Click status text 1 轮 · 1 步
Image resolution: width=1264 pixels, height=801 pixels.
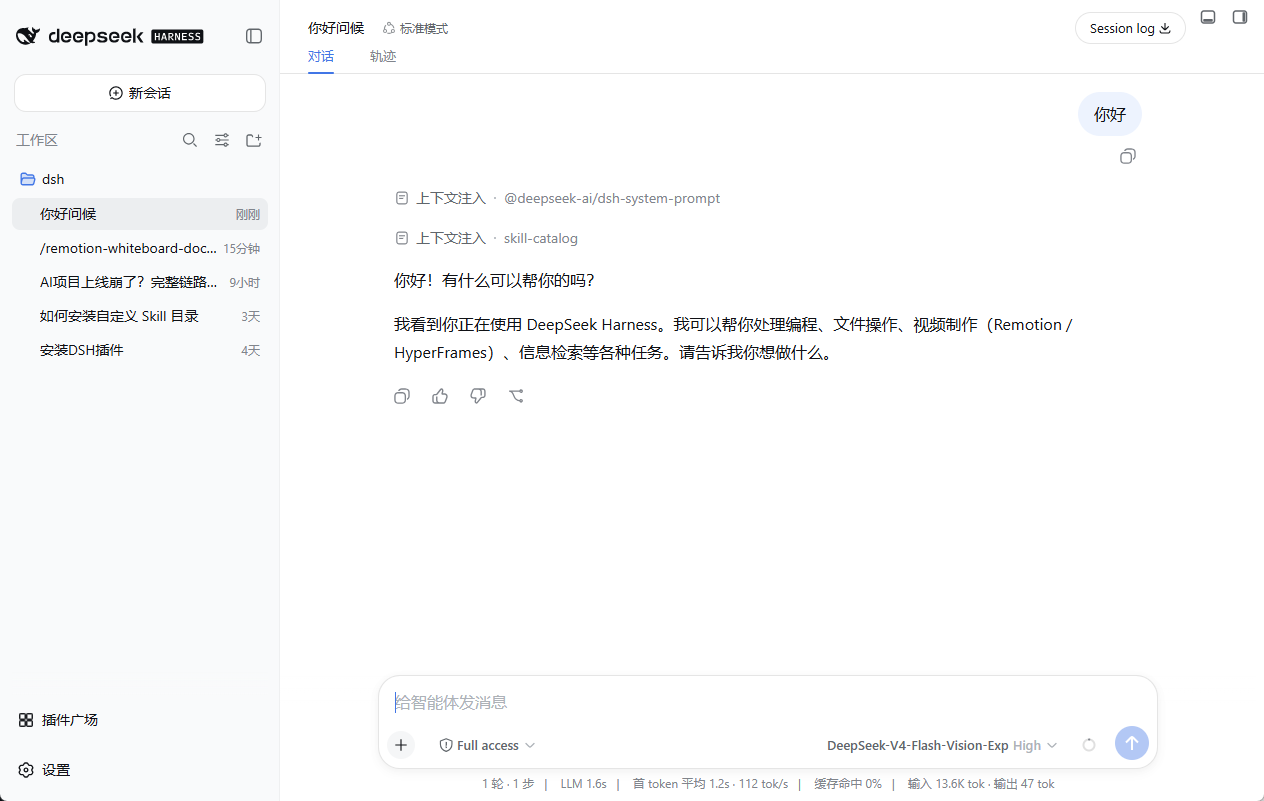[508, 784]
